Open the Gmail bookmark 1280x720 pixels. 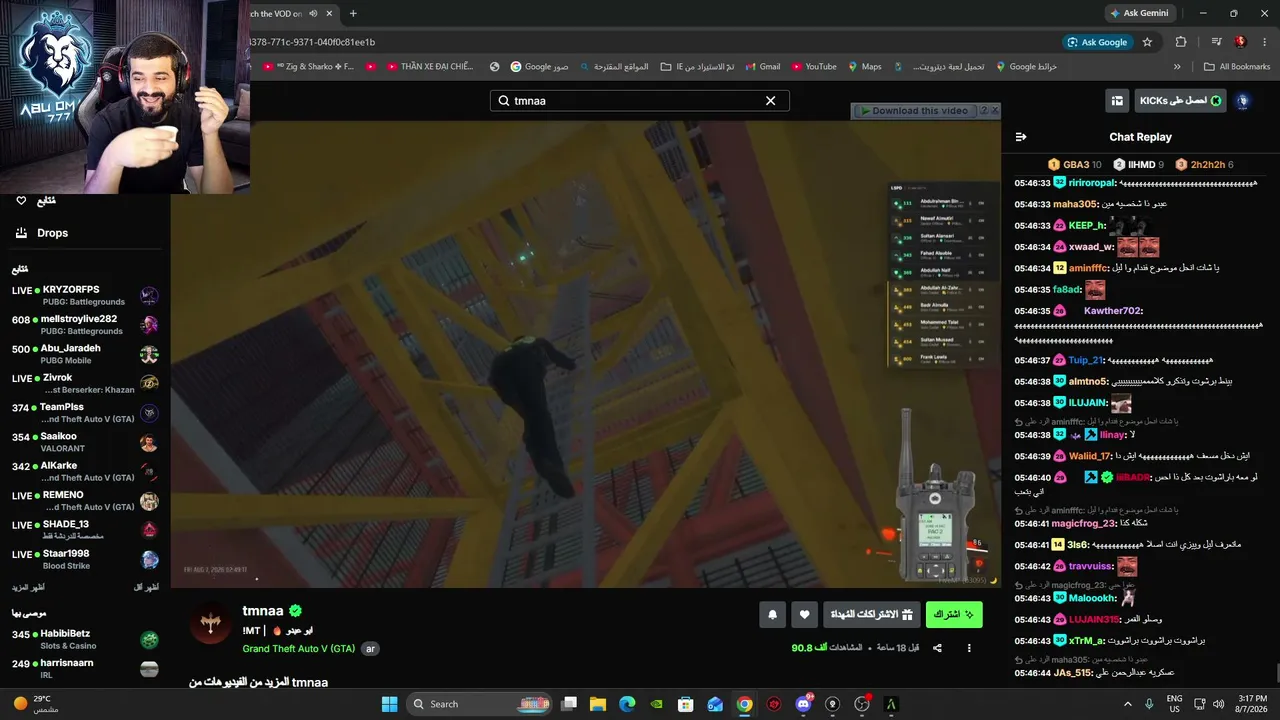762,67
